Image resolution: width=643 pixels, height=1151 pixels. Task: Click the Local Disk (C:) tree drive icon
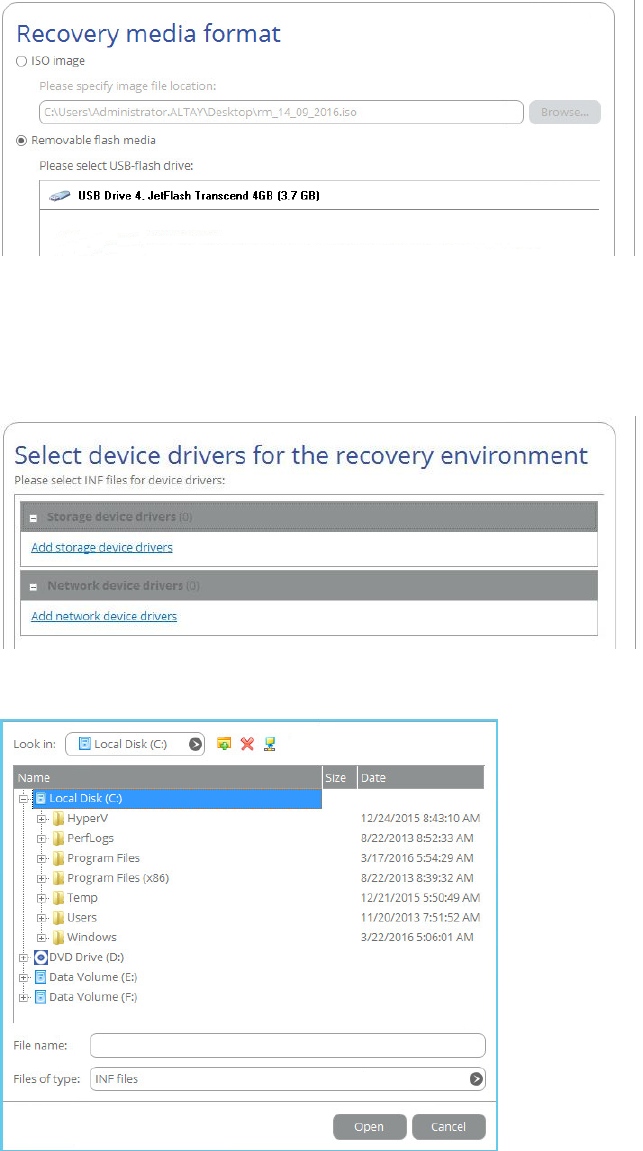point(41,798)
